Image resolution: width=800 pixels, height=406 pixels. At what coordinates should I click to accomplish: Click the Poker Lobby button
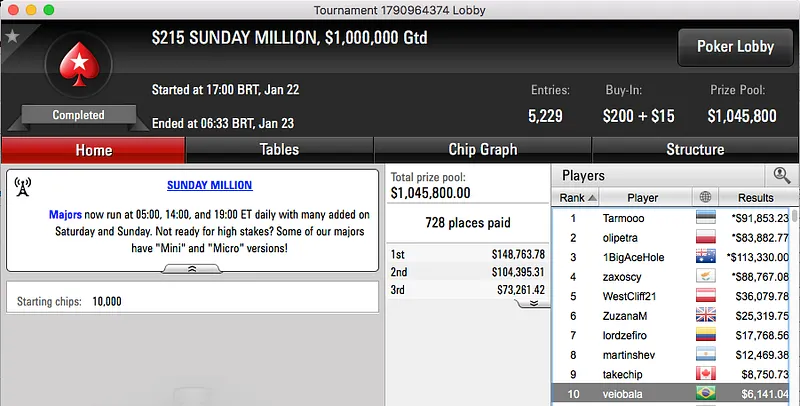736,46
